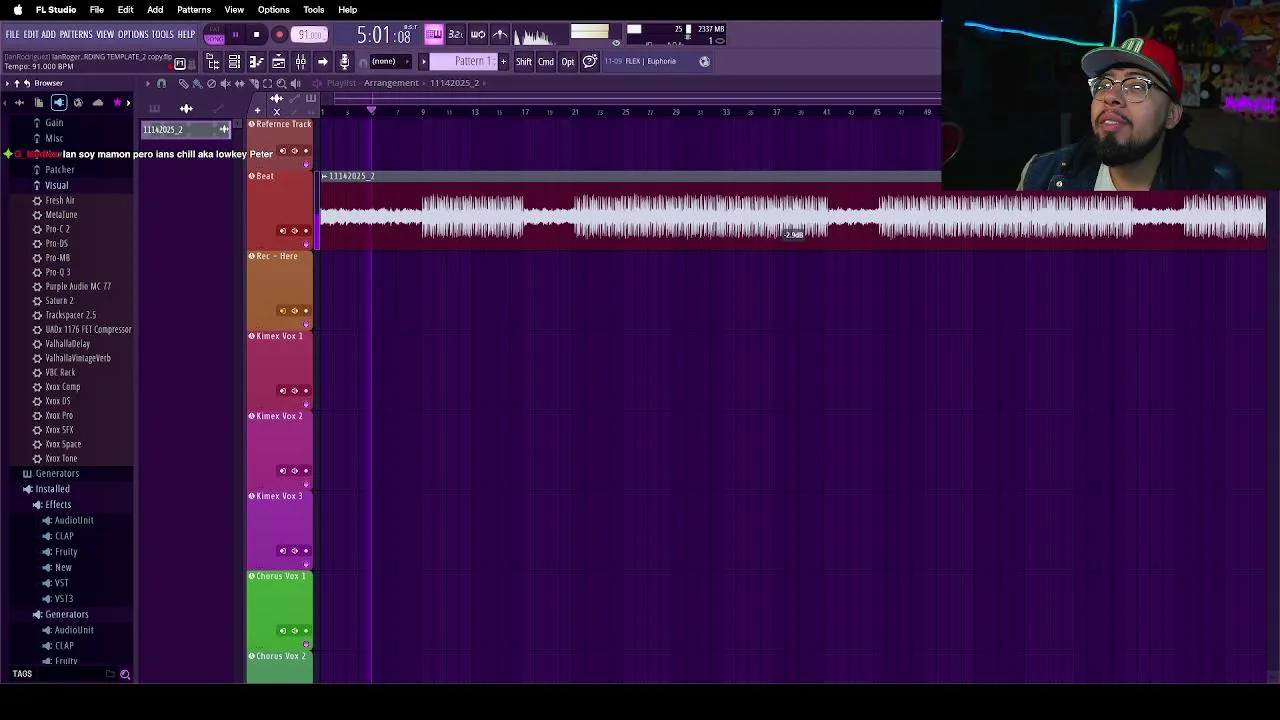This screenshot has width=1280, height=720.
Task: Open the Edit menu in macOS bar
Action: pos(126,10)
